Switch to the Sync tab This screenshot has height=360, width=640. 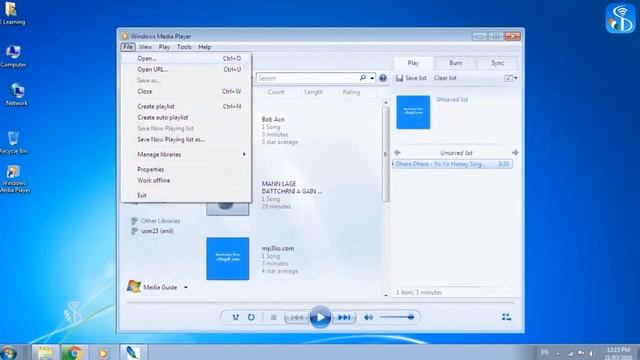[497, 63]
